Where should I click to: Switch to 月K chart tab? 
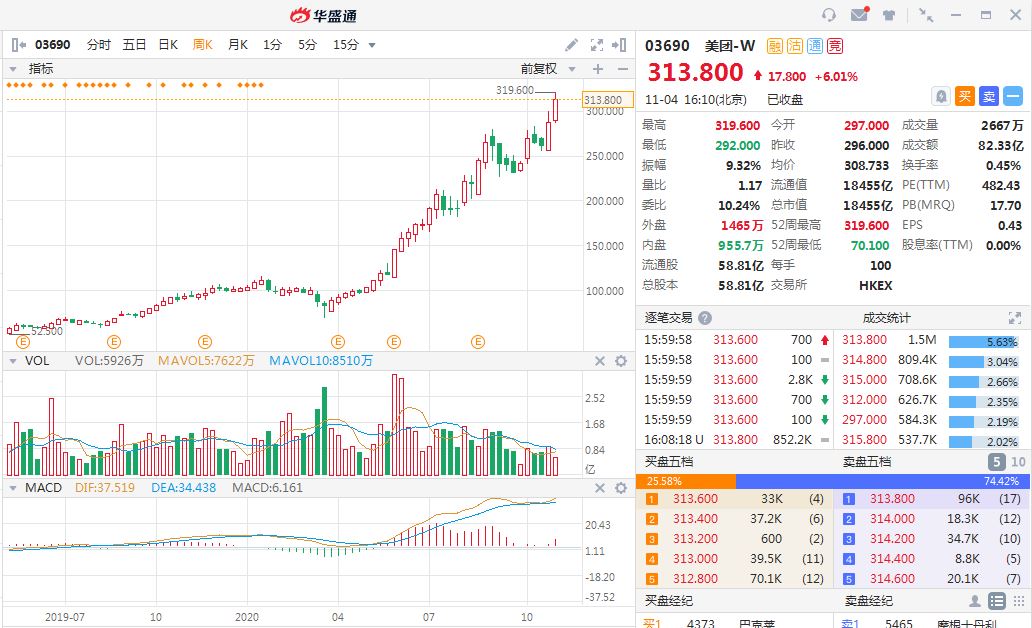pyautogui.click(x=238, y=45)
